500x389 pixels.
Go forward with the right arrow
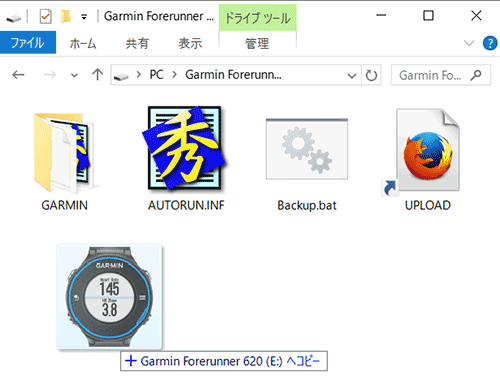50,75
